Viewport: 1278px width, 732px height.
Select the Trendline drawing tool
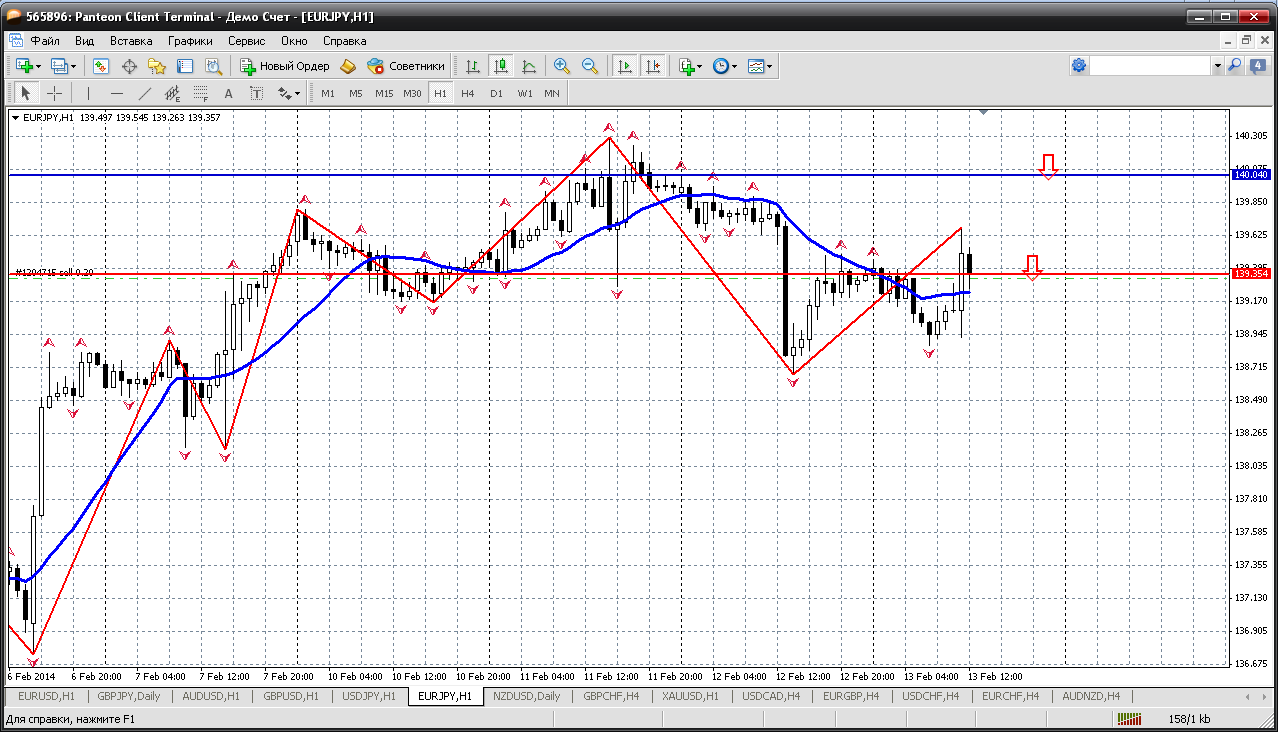click(145, 93)
